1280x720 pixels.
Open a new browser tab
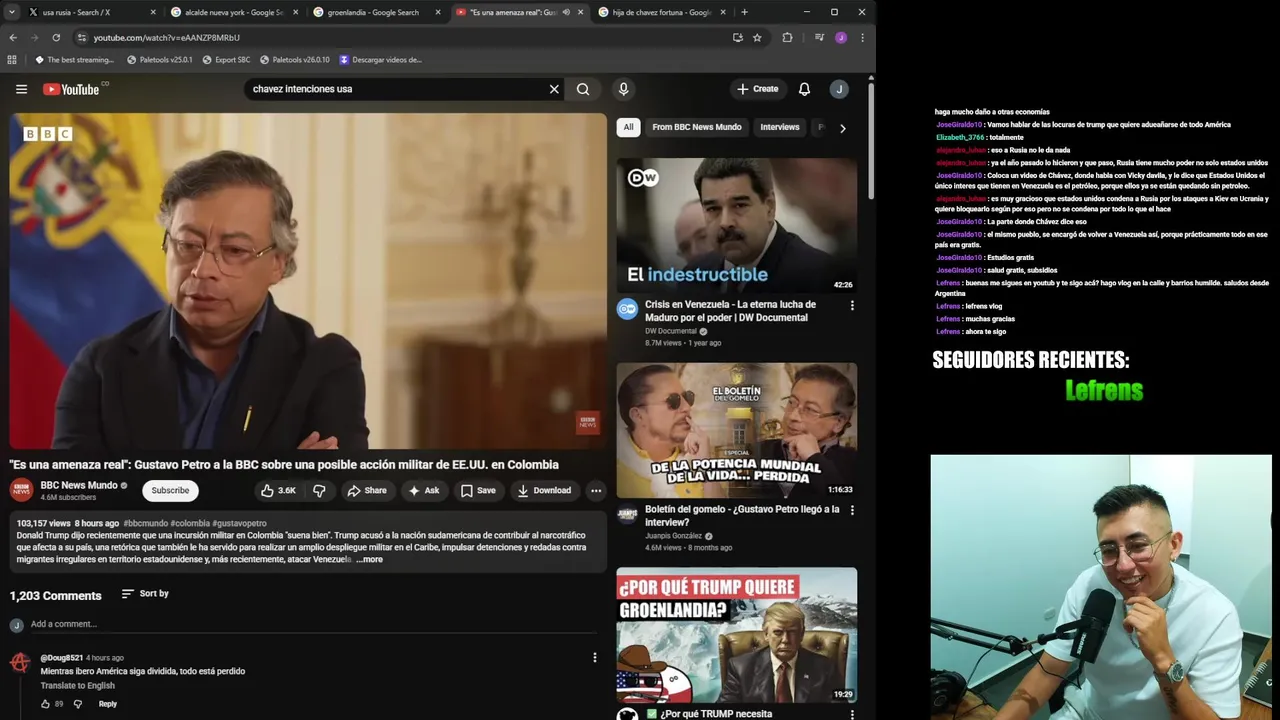[x=744, y=12]
